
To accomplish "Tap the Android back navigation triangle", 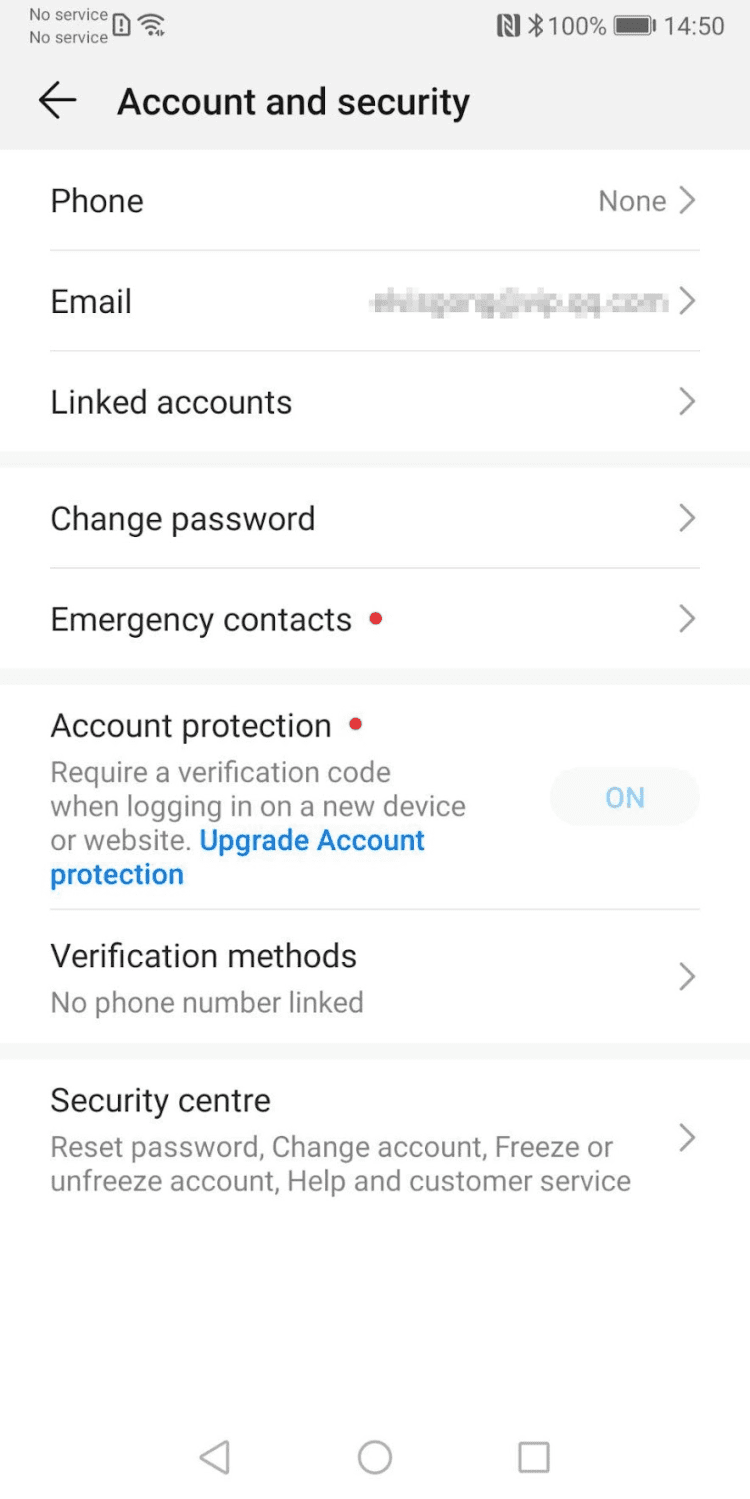I will click(x=215, y=1456).
